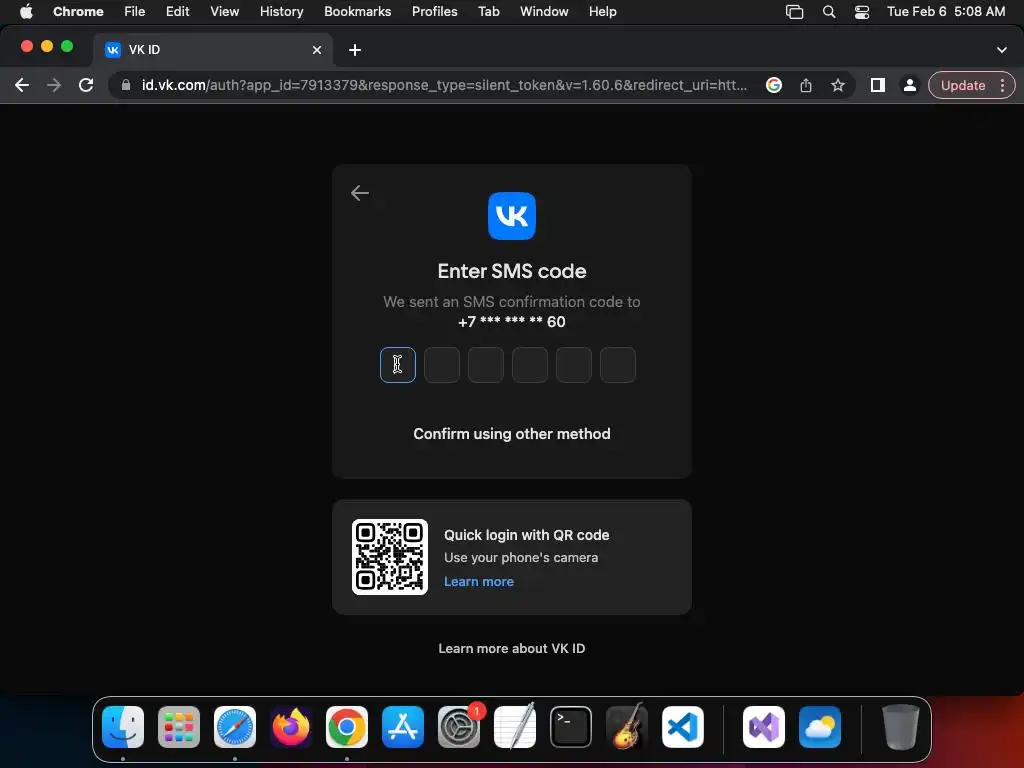The height and width of the screenshot is (768, 1024).
Task: Open Learn more about VK ID link
Action: point(511,648)
